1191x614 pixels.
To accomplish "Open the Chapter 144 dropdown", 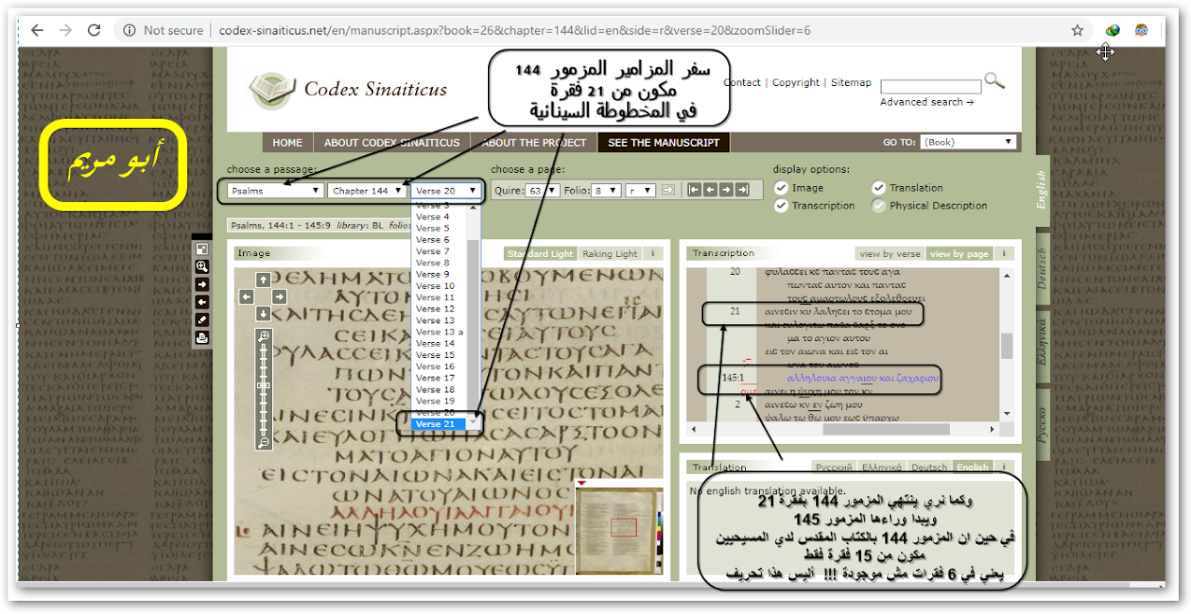I will coord(367,191).
